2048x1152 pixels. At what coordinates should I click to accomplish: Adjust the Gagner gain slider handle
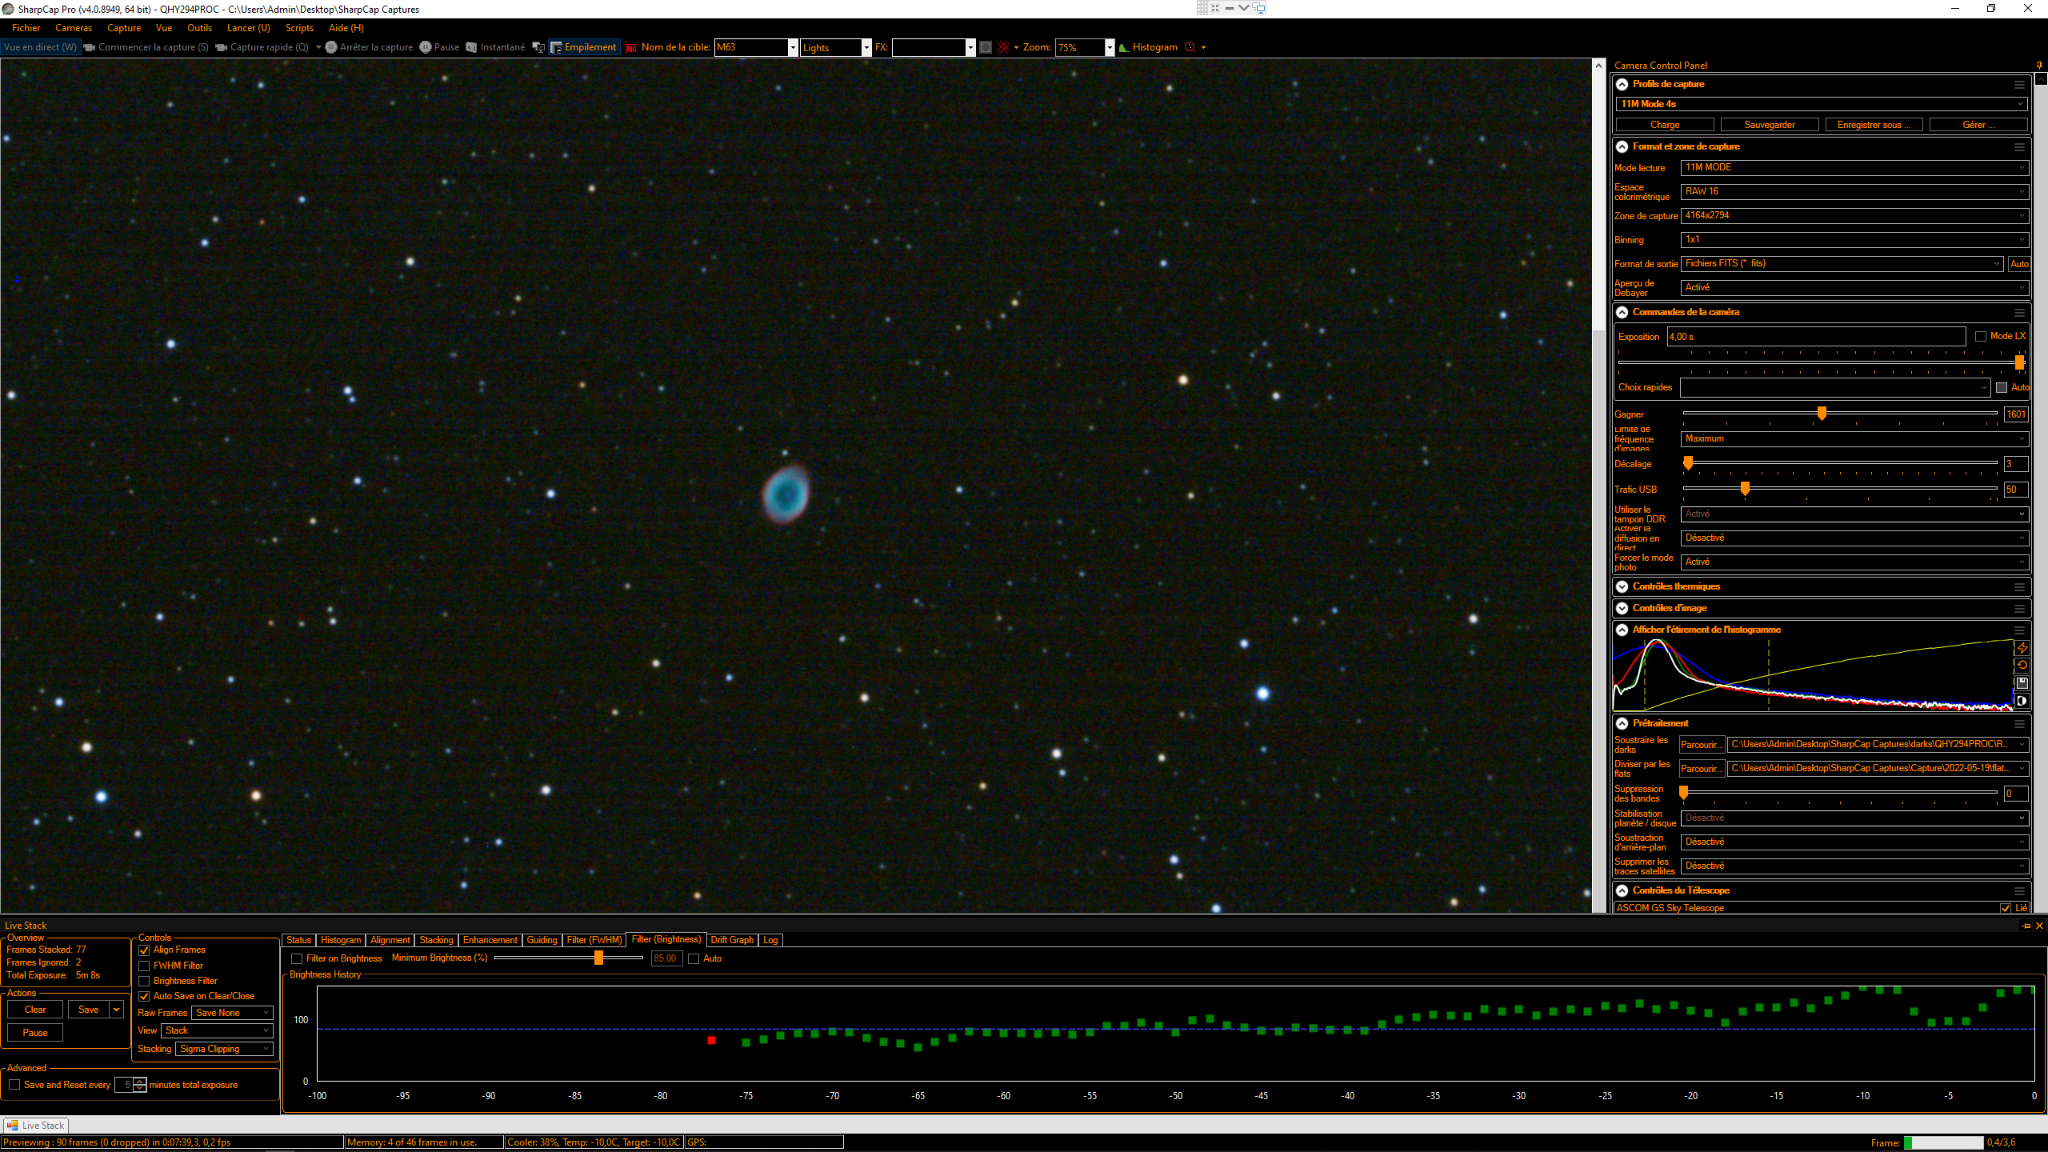1822,413
